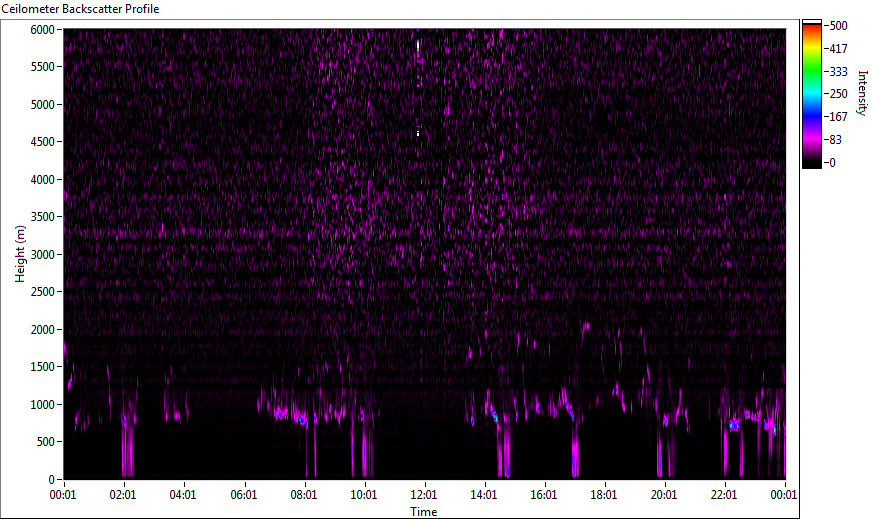Click the first 00:01 time label
Viewport: 872px width, 519px height.
pos(62,495)
